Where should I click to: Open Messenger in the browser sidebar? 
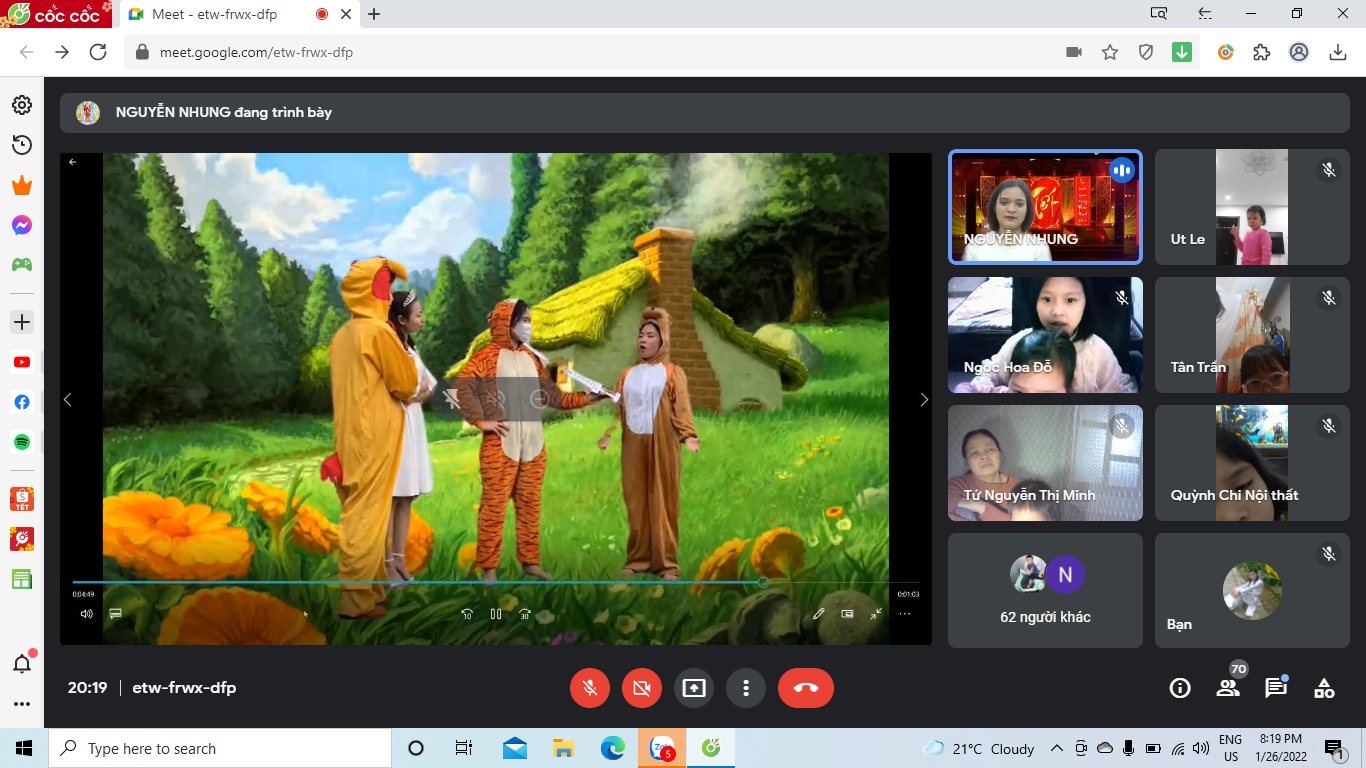21,226
